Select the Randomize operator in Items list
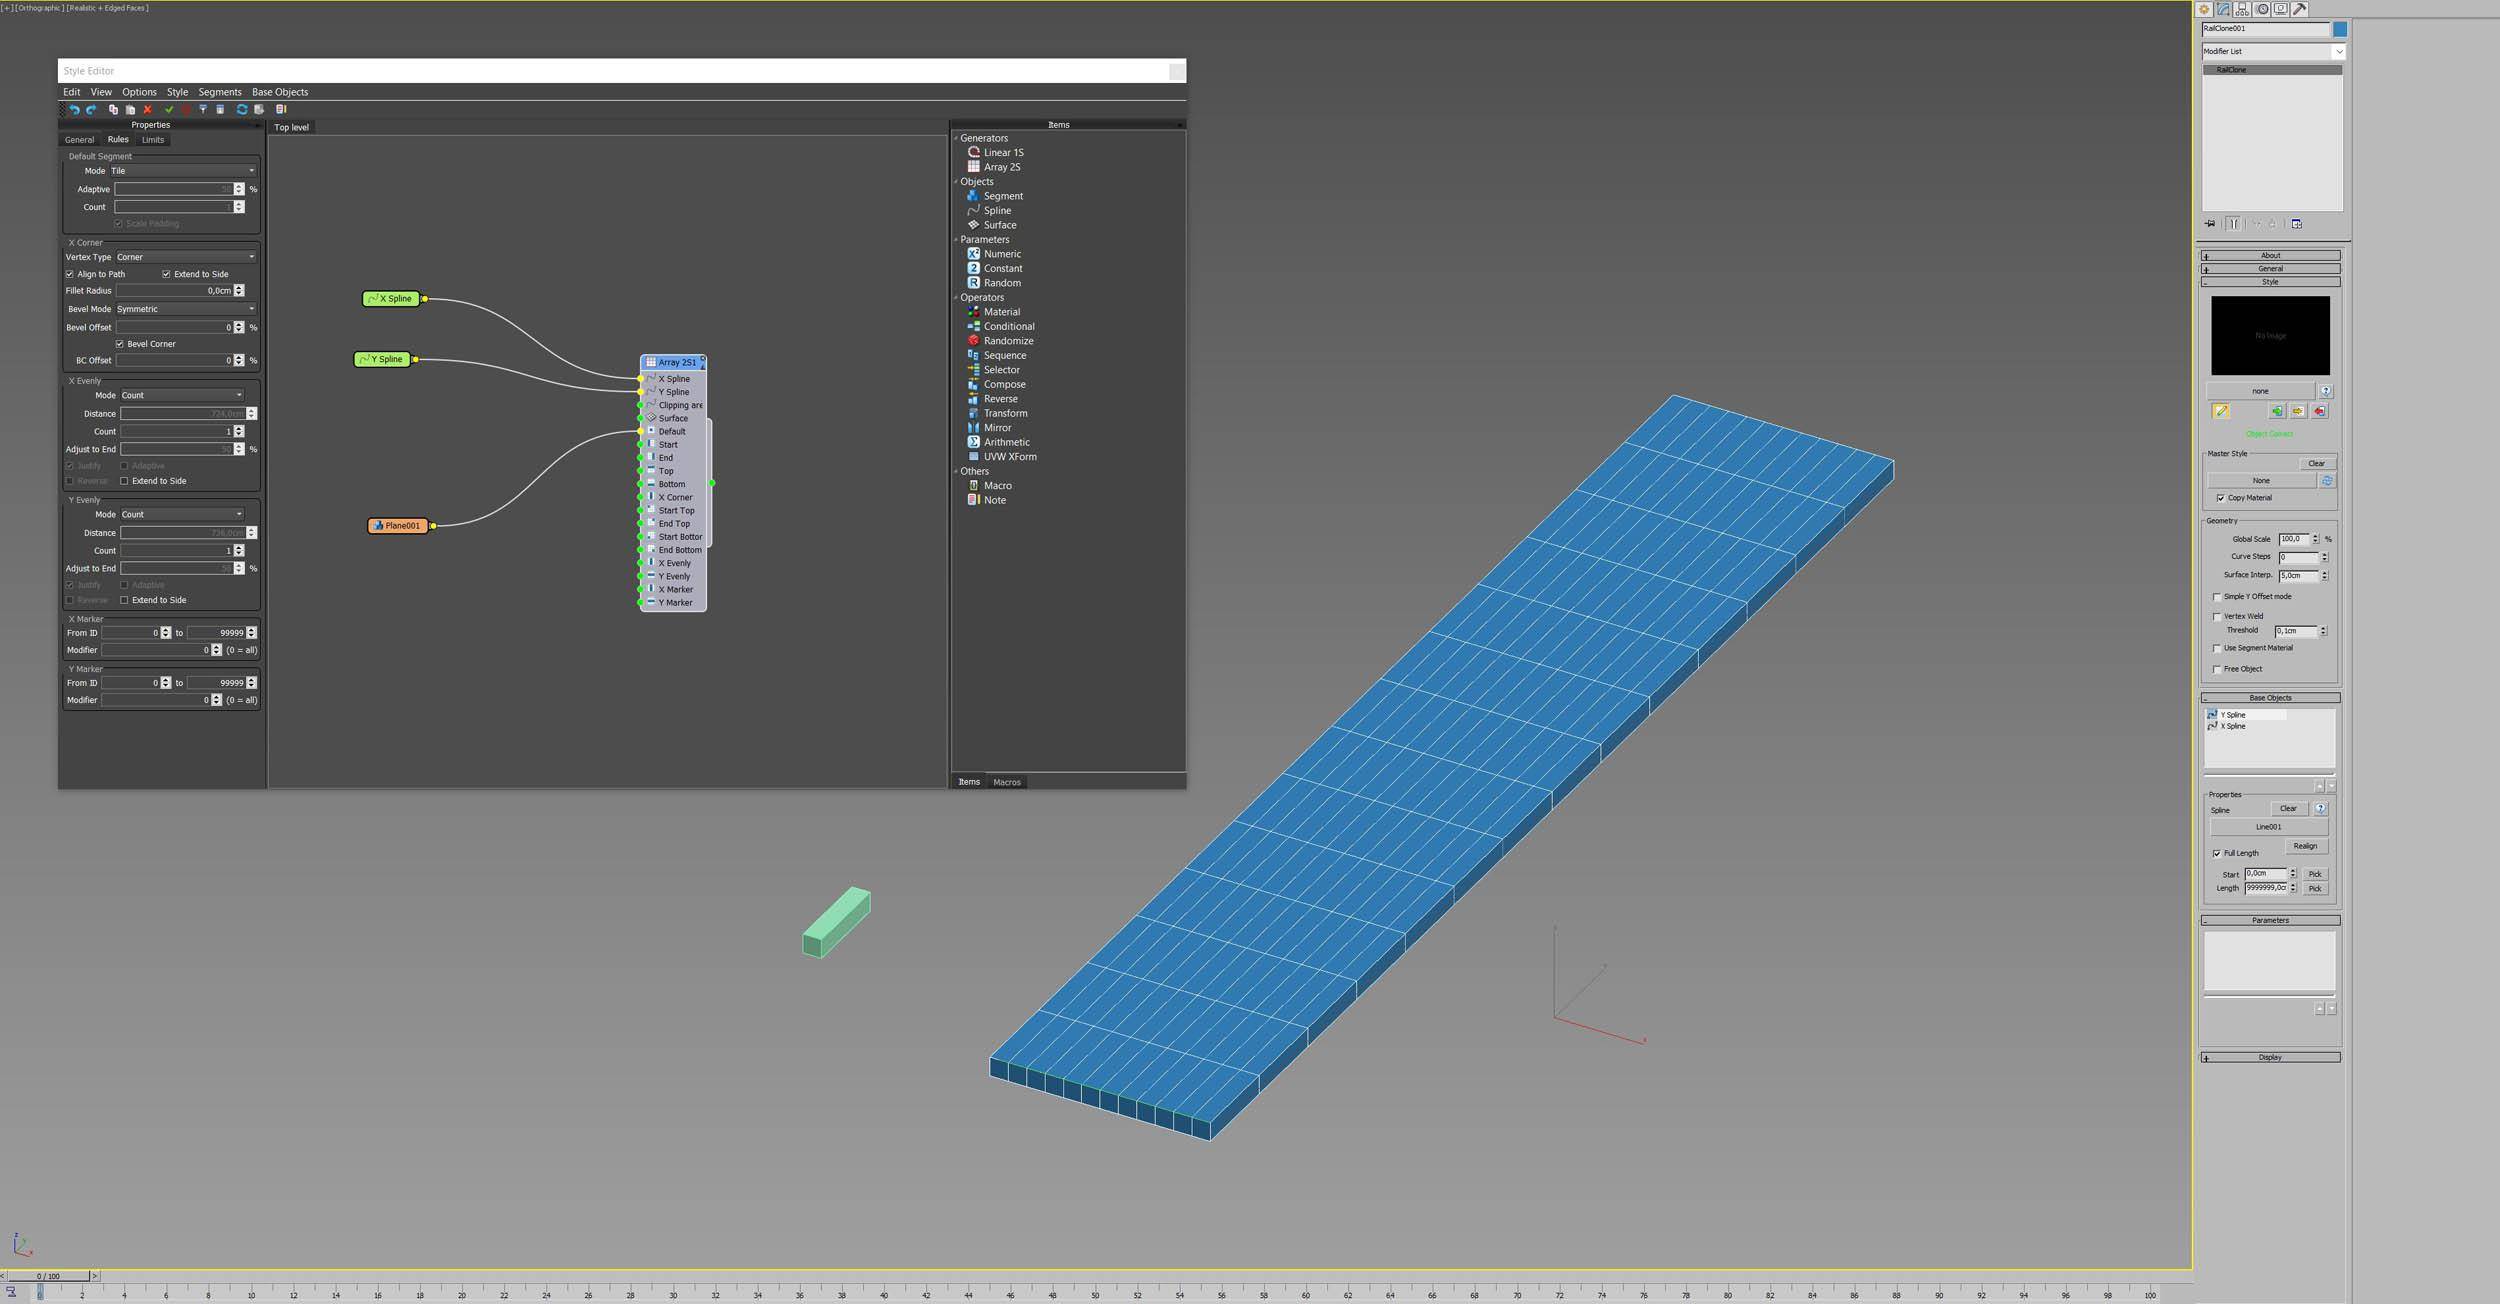 tap(1008, 341)
